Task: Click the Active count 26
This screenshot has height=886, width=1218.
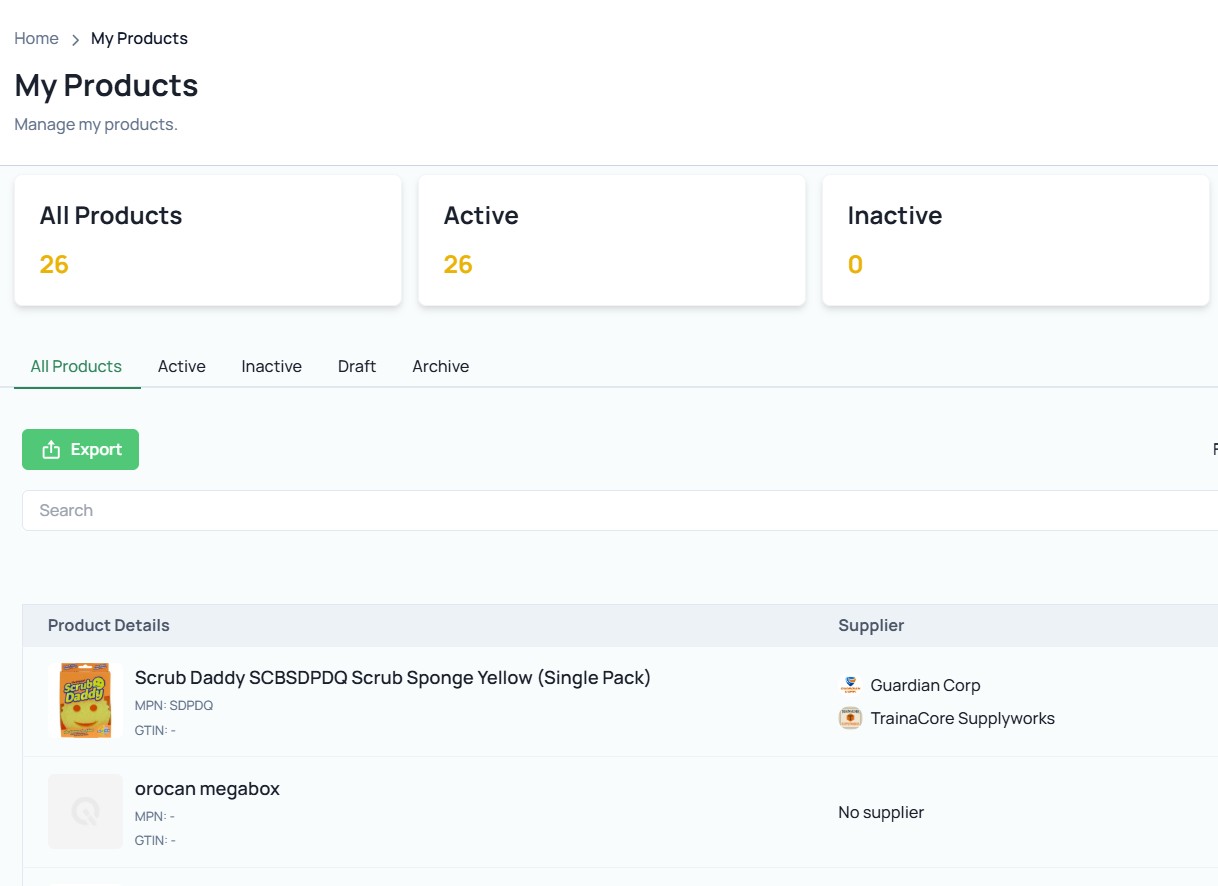Action: pos(458,264)
